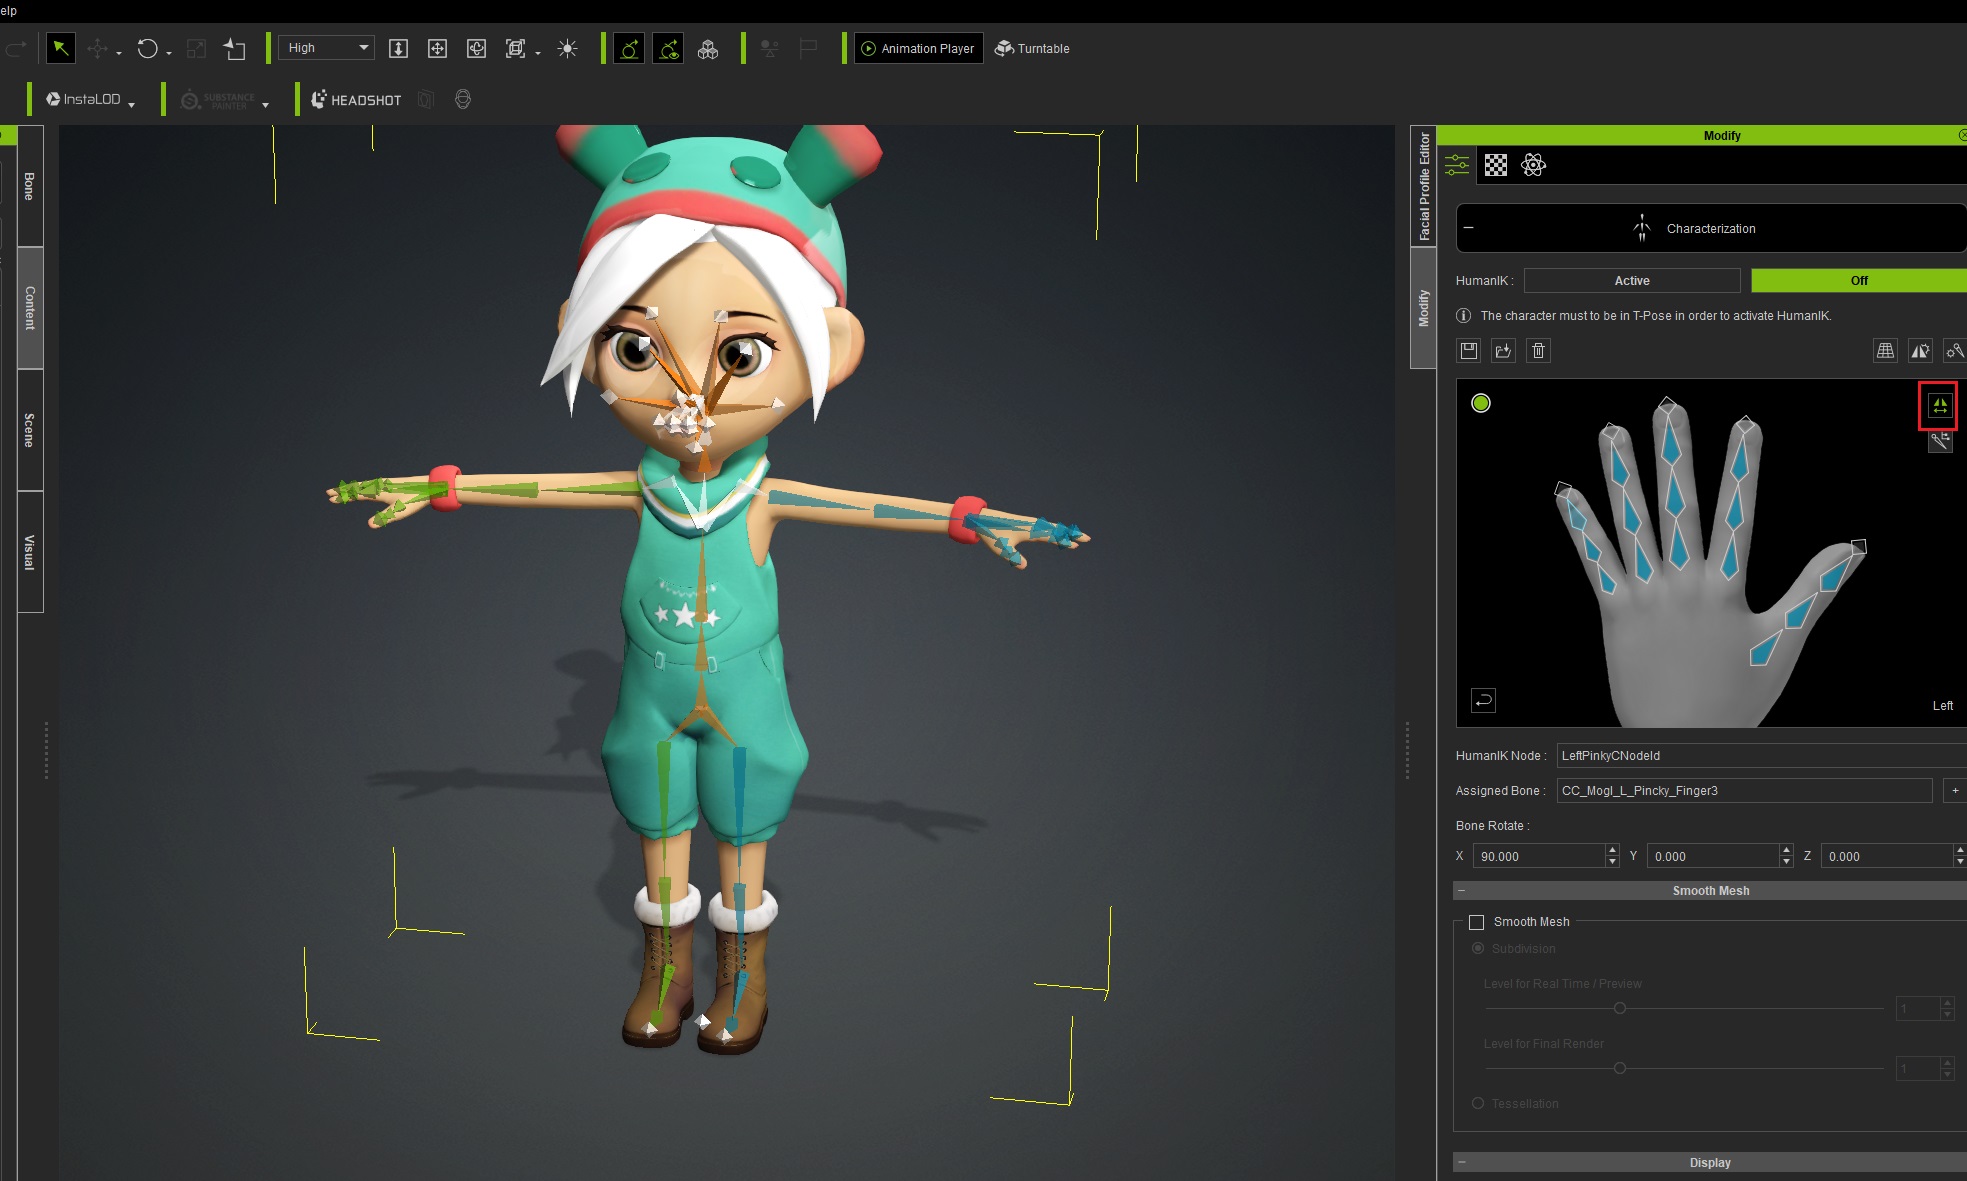Adjust Level for Final Render slider

tap(1619, 1068)
